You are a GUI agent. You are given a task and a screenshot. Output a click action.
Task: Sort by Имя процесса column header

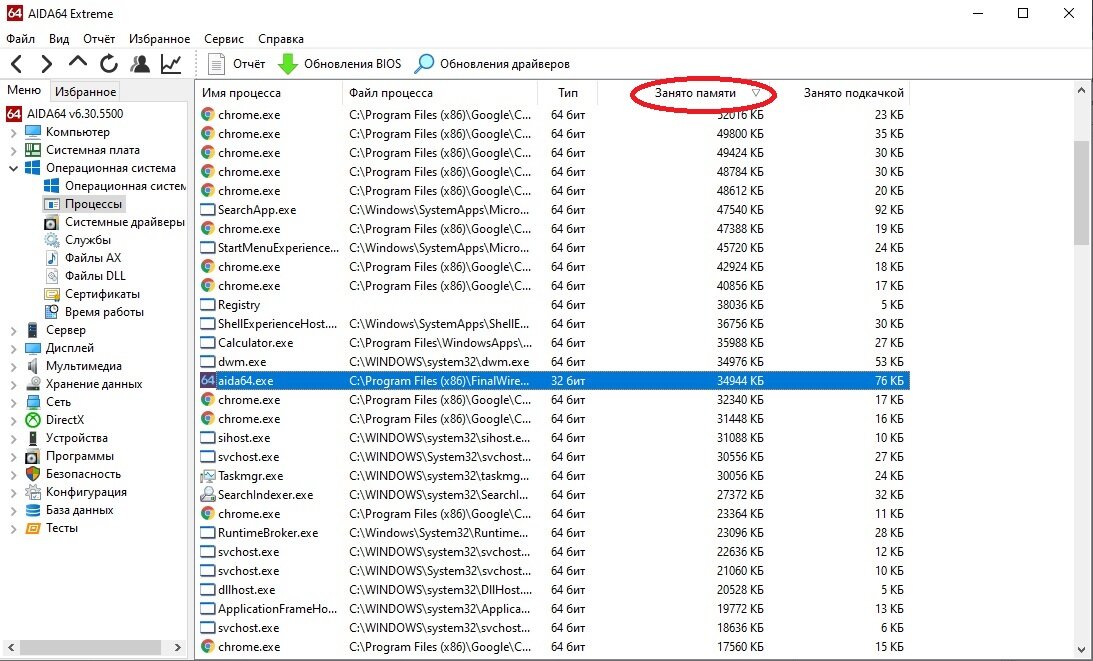268,93
